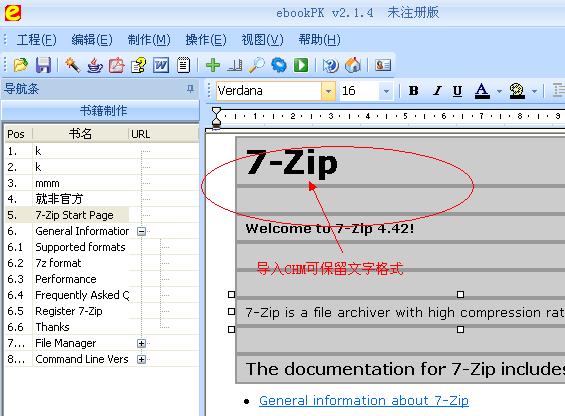Open the 操作(E) menu
The width and height of the screenshot is (565, 416).
[x=206, y=40]
